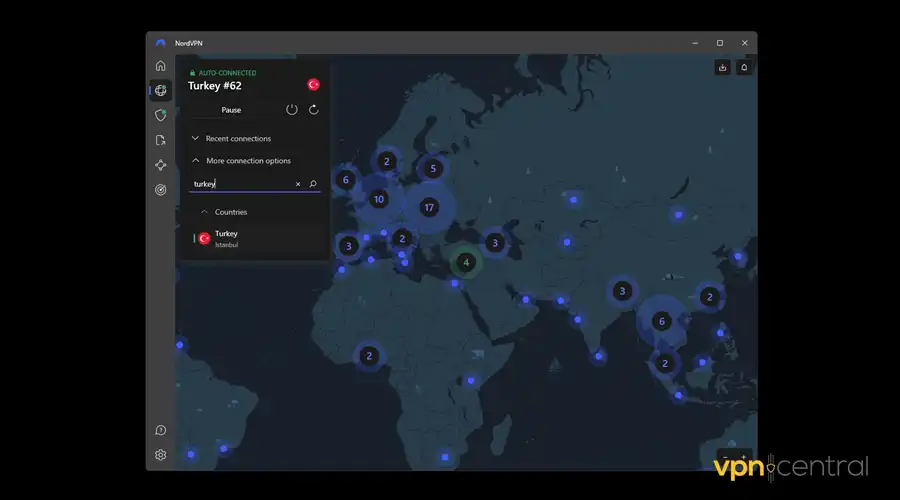This screenshot has width=900, height=500.
Task: Collapse More connection options section
Action: tap(248, 161)
